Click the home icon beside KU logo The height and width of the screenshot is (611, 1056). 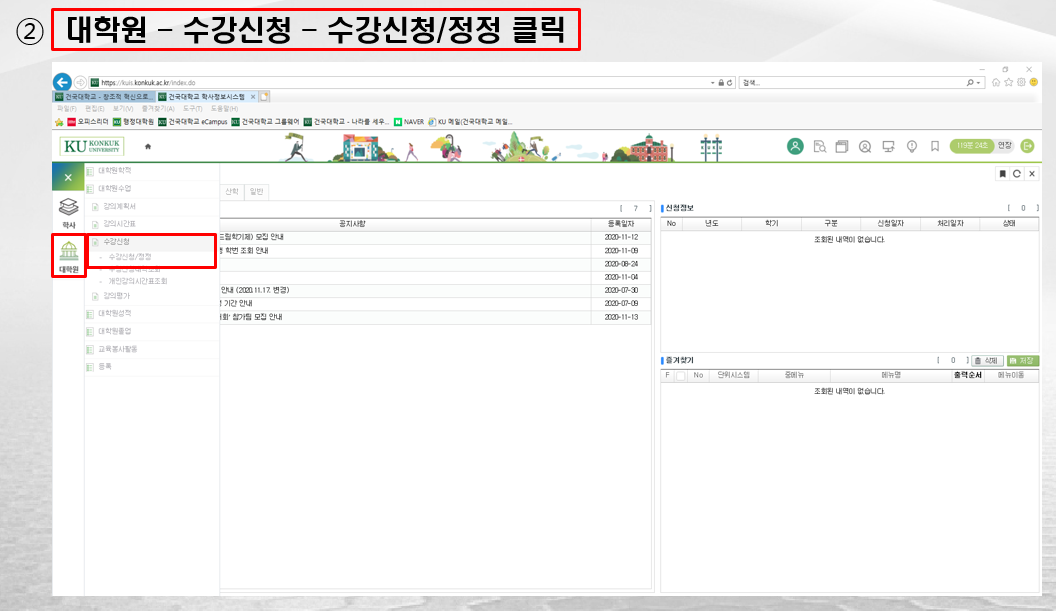click(148, 146)
